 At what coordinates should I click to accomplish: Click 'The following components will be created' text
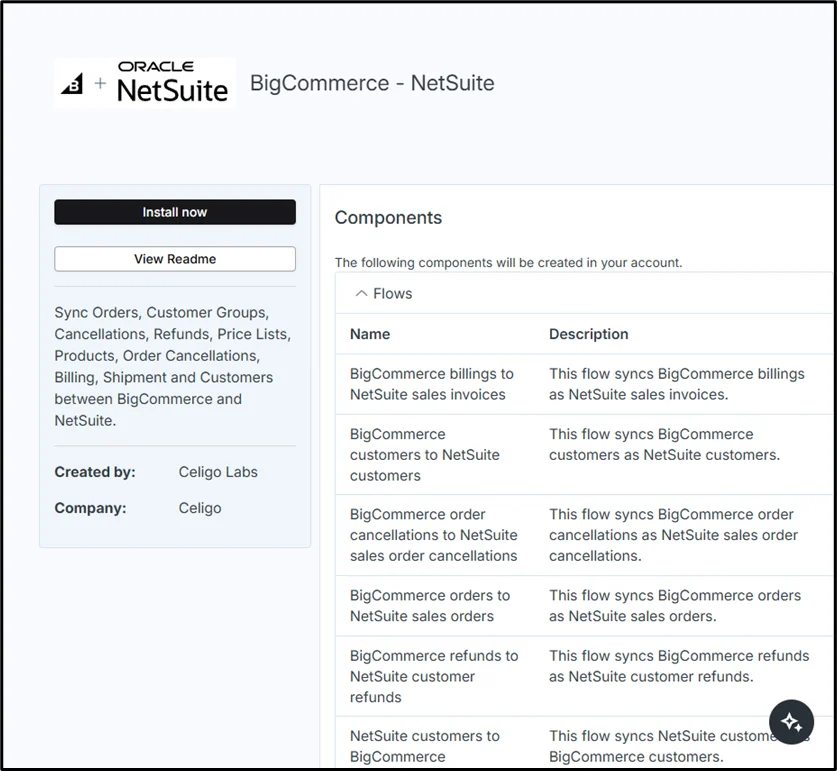pyautogui.click(x=508, y=263)
